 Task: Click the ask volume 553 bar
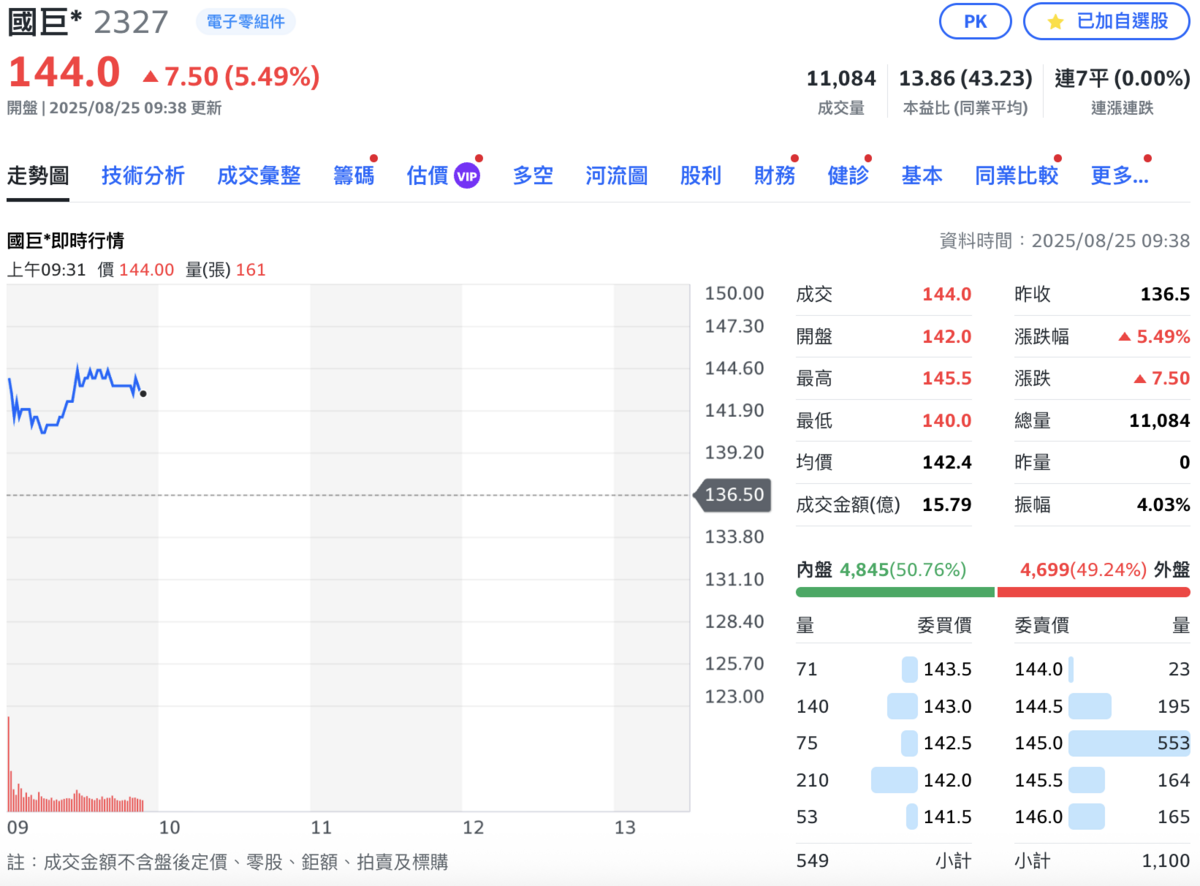click(1129, 743)
